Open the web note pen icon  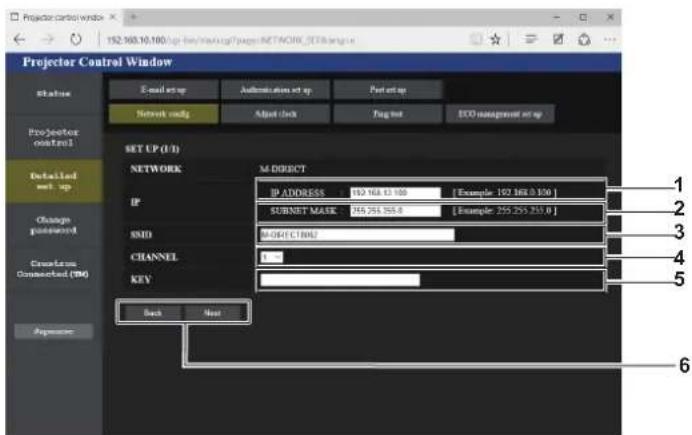[558, 40]
